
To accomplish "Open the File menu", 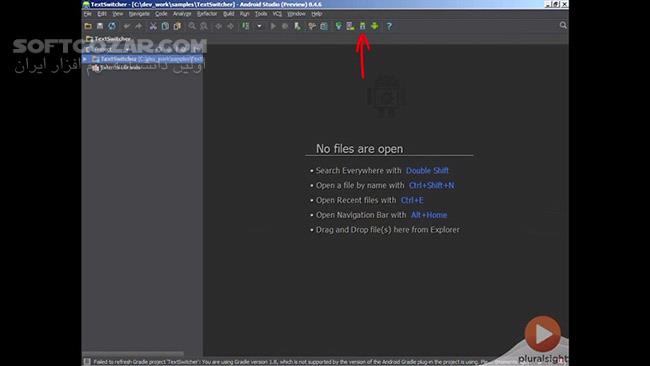I will [87, 14].
